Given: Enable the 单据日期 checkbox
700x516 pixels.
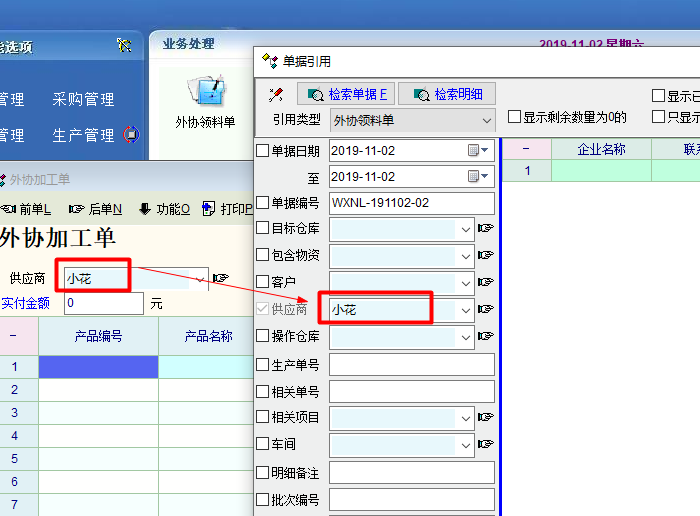Looking at the screenshot, I should point(264,151).
